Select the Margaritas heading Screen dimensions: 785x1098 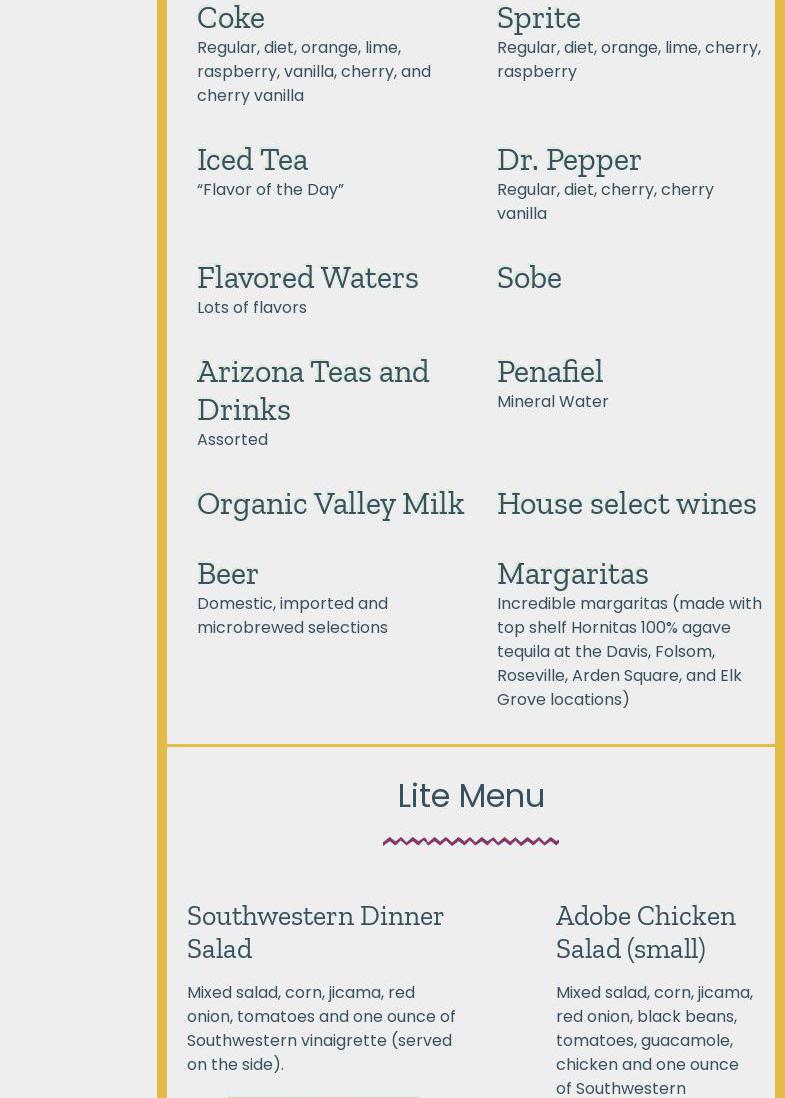coord(572,573)
